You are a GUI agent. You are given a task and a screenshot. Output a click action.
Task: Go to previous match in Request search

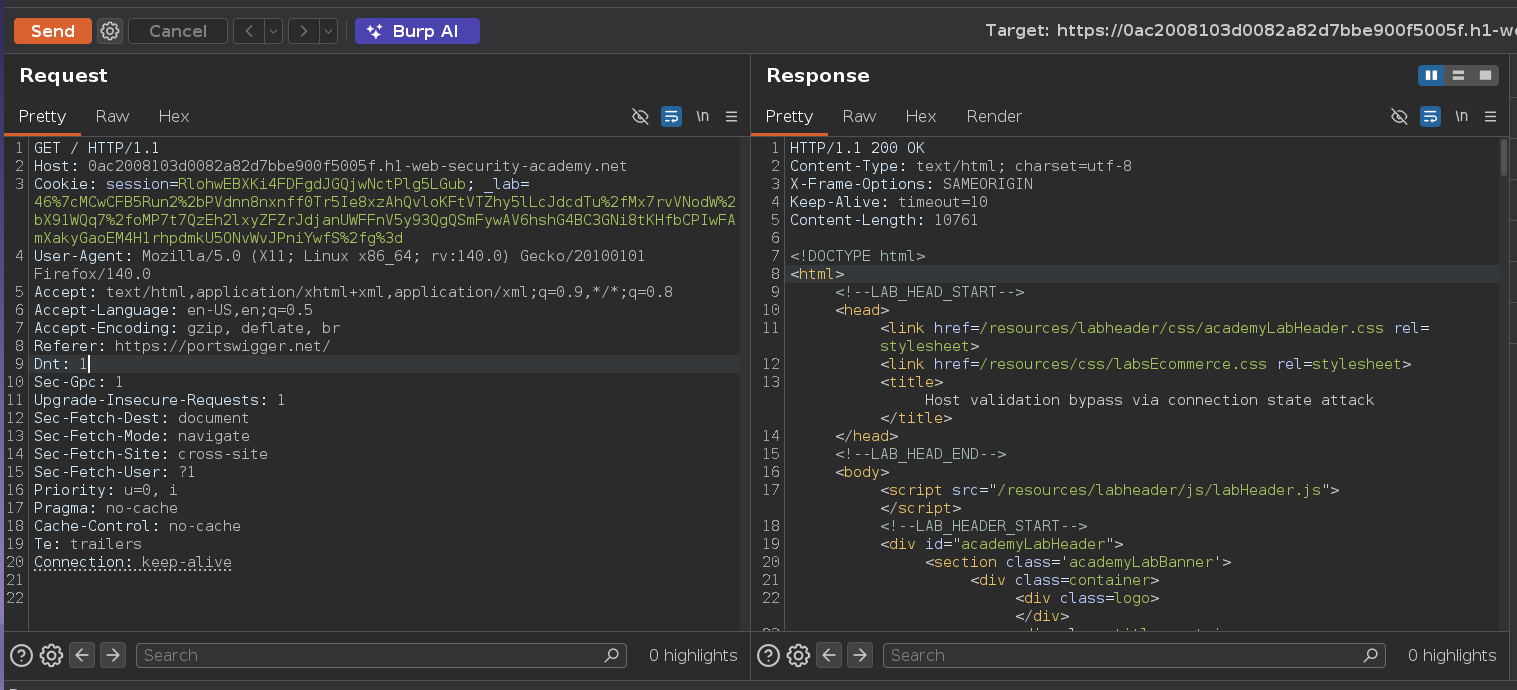82,655
